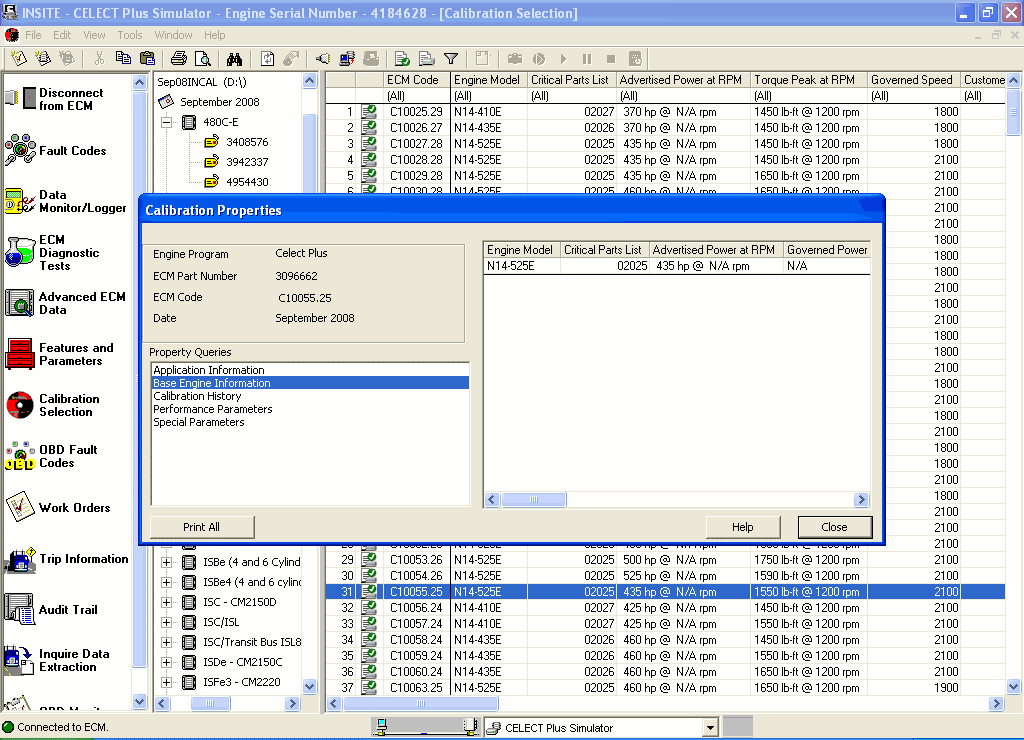Open the CELECT Plus Simulator dropdown
This screenshot has width=1024, height=740.
[711, 728]
